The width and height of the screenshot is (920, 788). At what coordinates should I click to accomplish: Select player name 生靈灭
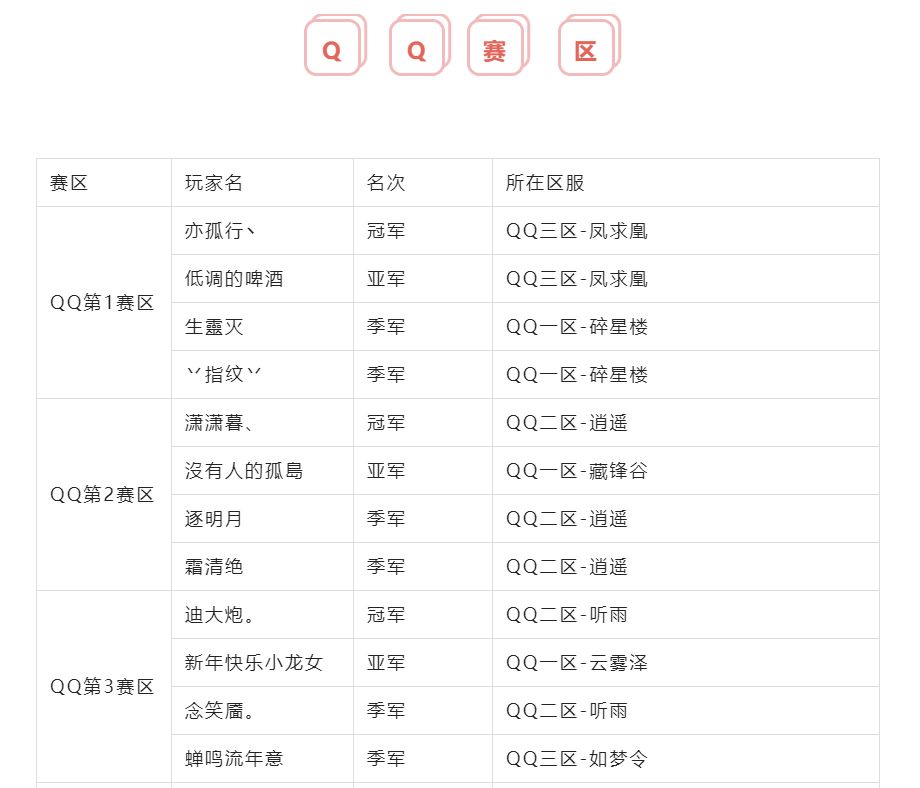(214, 327)
